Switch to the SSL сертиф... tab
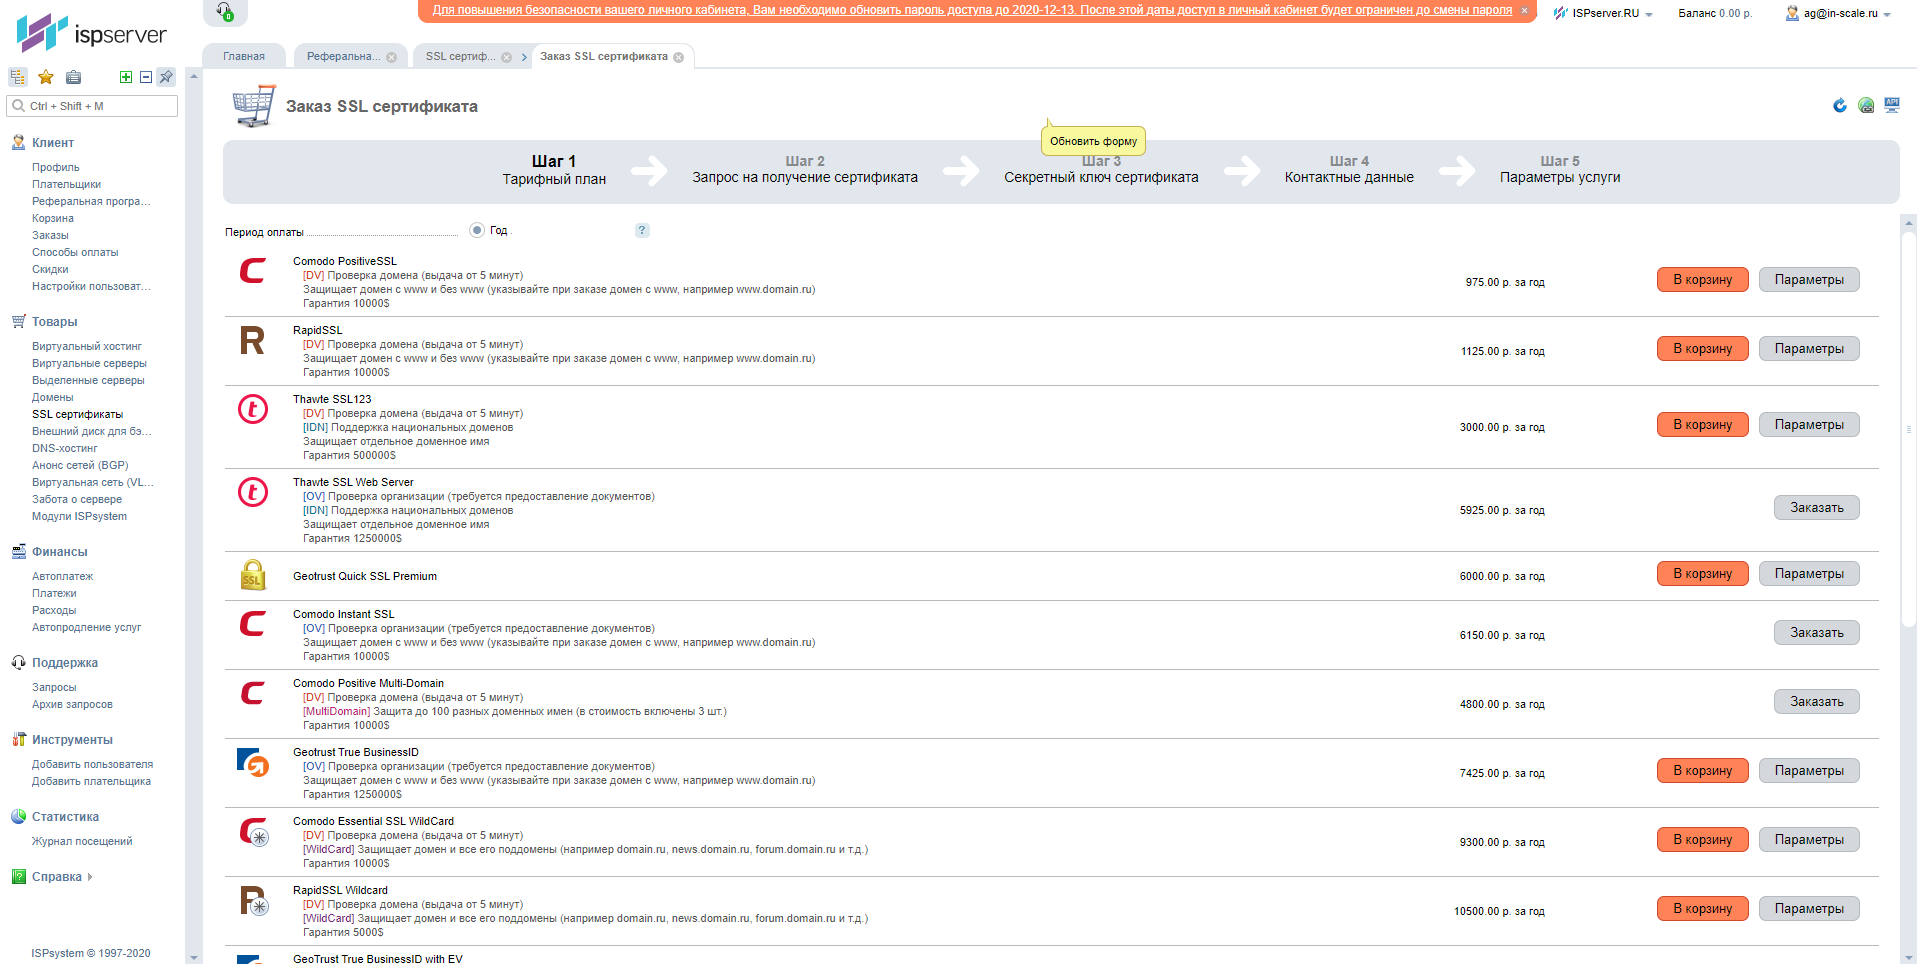 [x=460, y=56]
